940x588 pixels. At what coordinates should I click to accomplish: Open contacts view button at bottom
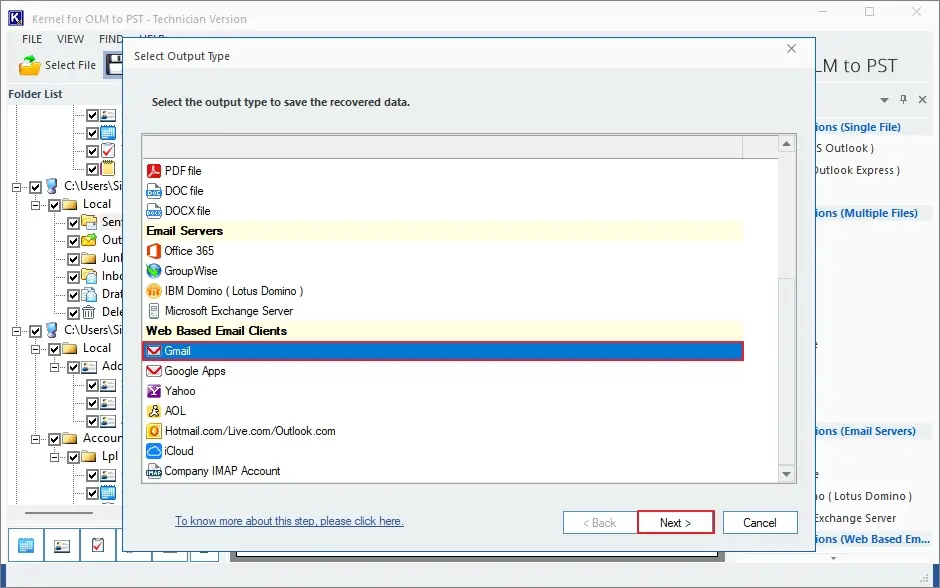(62, 545)
